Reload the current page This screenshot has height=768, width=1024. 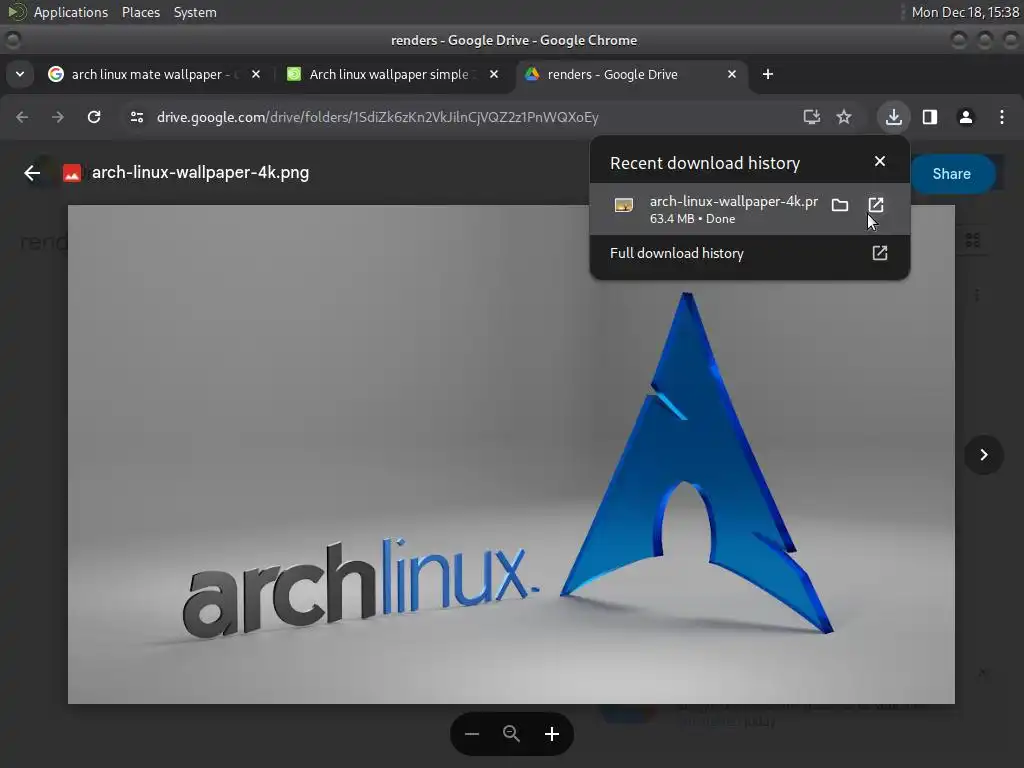click(94, 117)
